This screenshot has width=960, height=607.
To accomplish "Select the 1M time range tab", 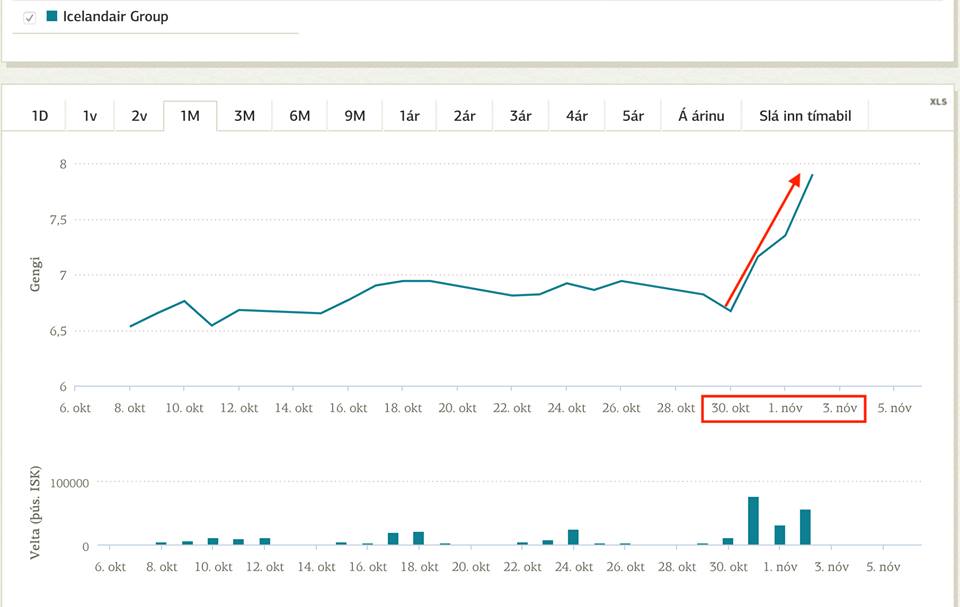I will coord(190,116).
